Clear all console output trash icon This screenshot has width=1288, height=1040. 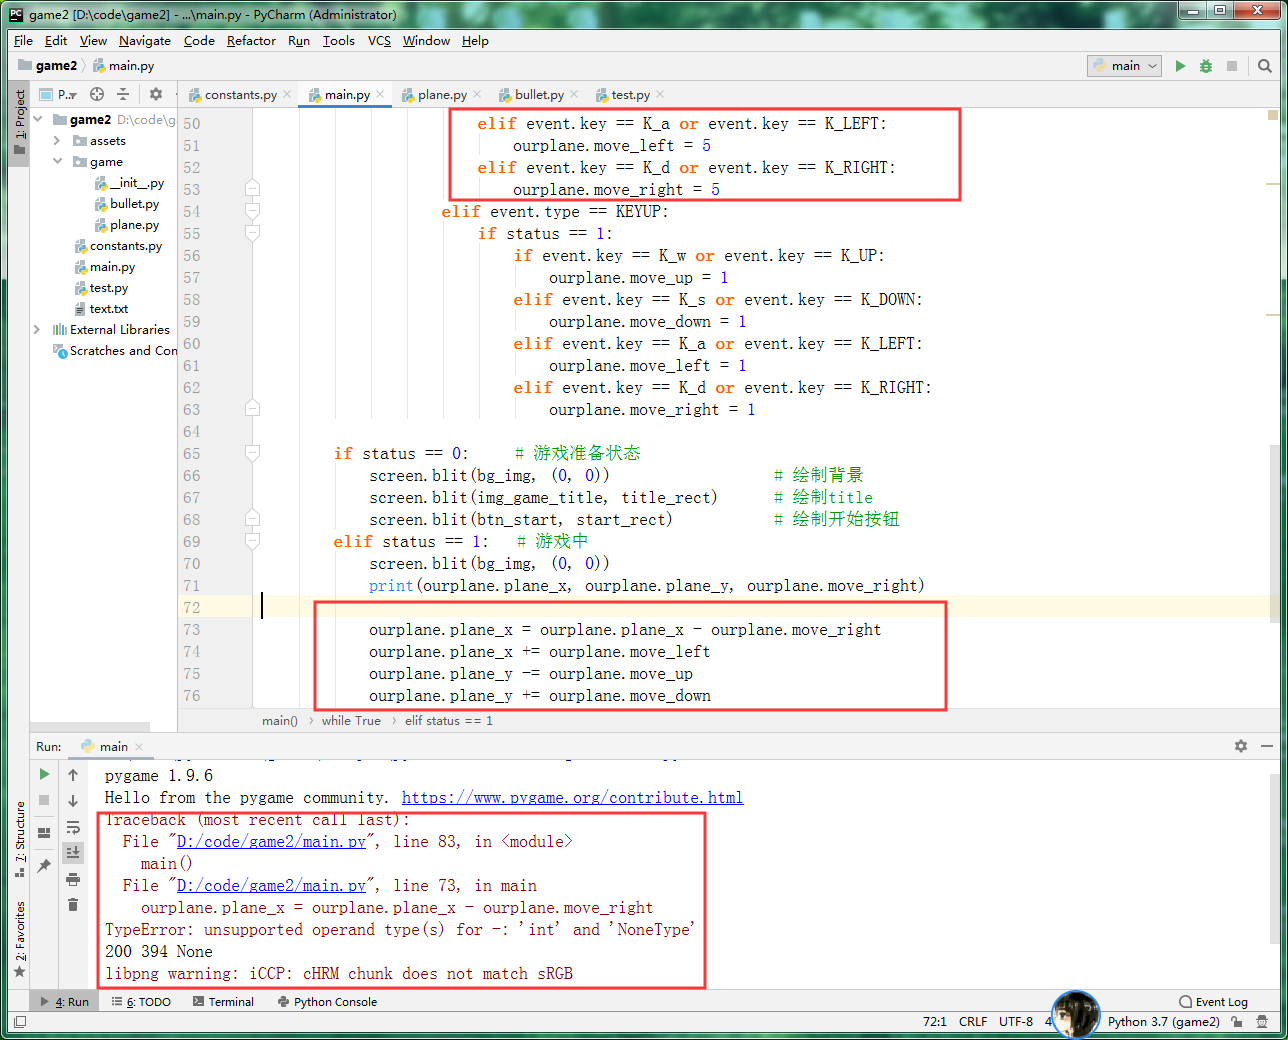73,905
